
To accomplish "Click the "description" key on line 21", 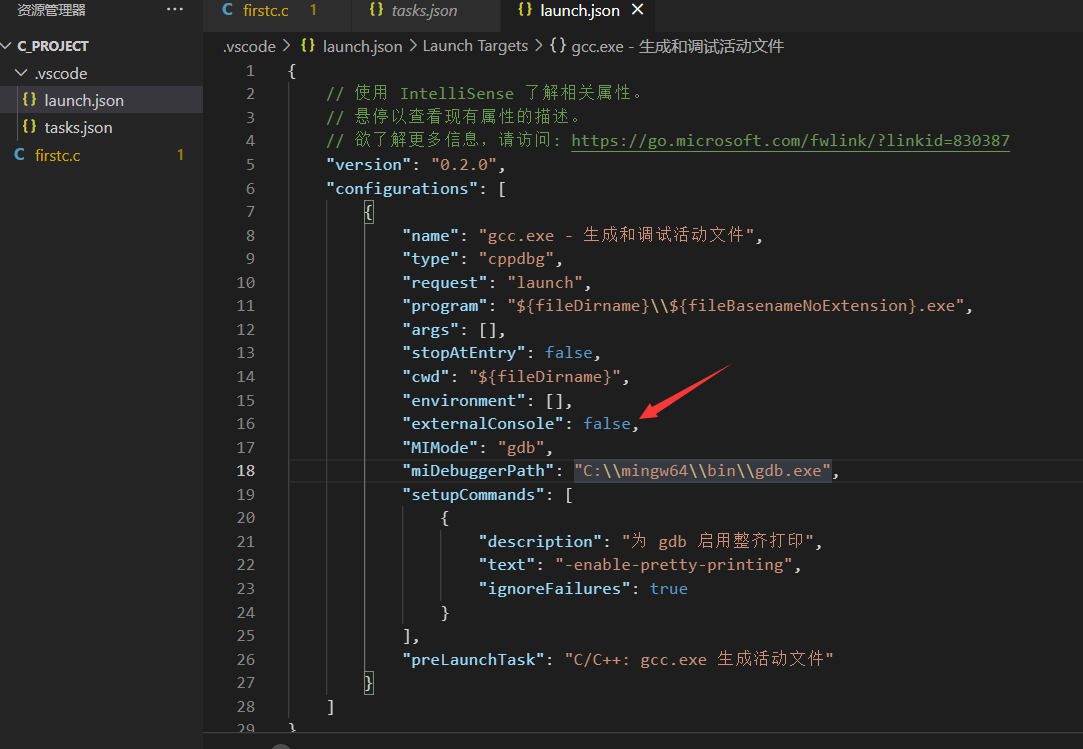I will pos(540,541).
